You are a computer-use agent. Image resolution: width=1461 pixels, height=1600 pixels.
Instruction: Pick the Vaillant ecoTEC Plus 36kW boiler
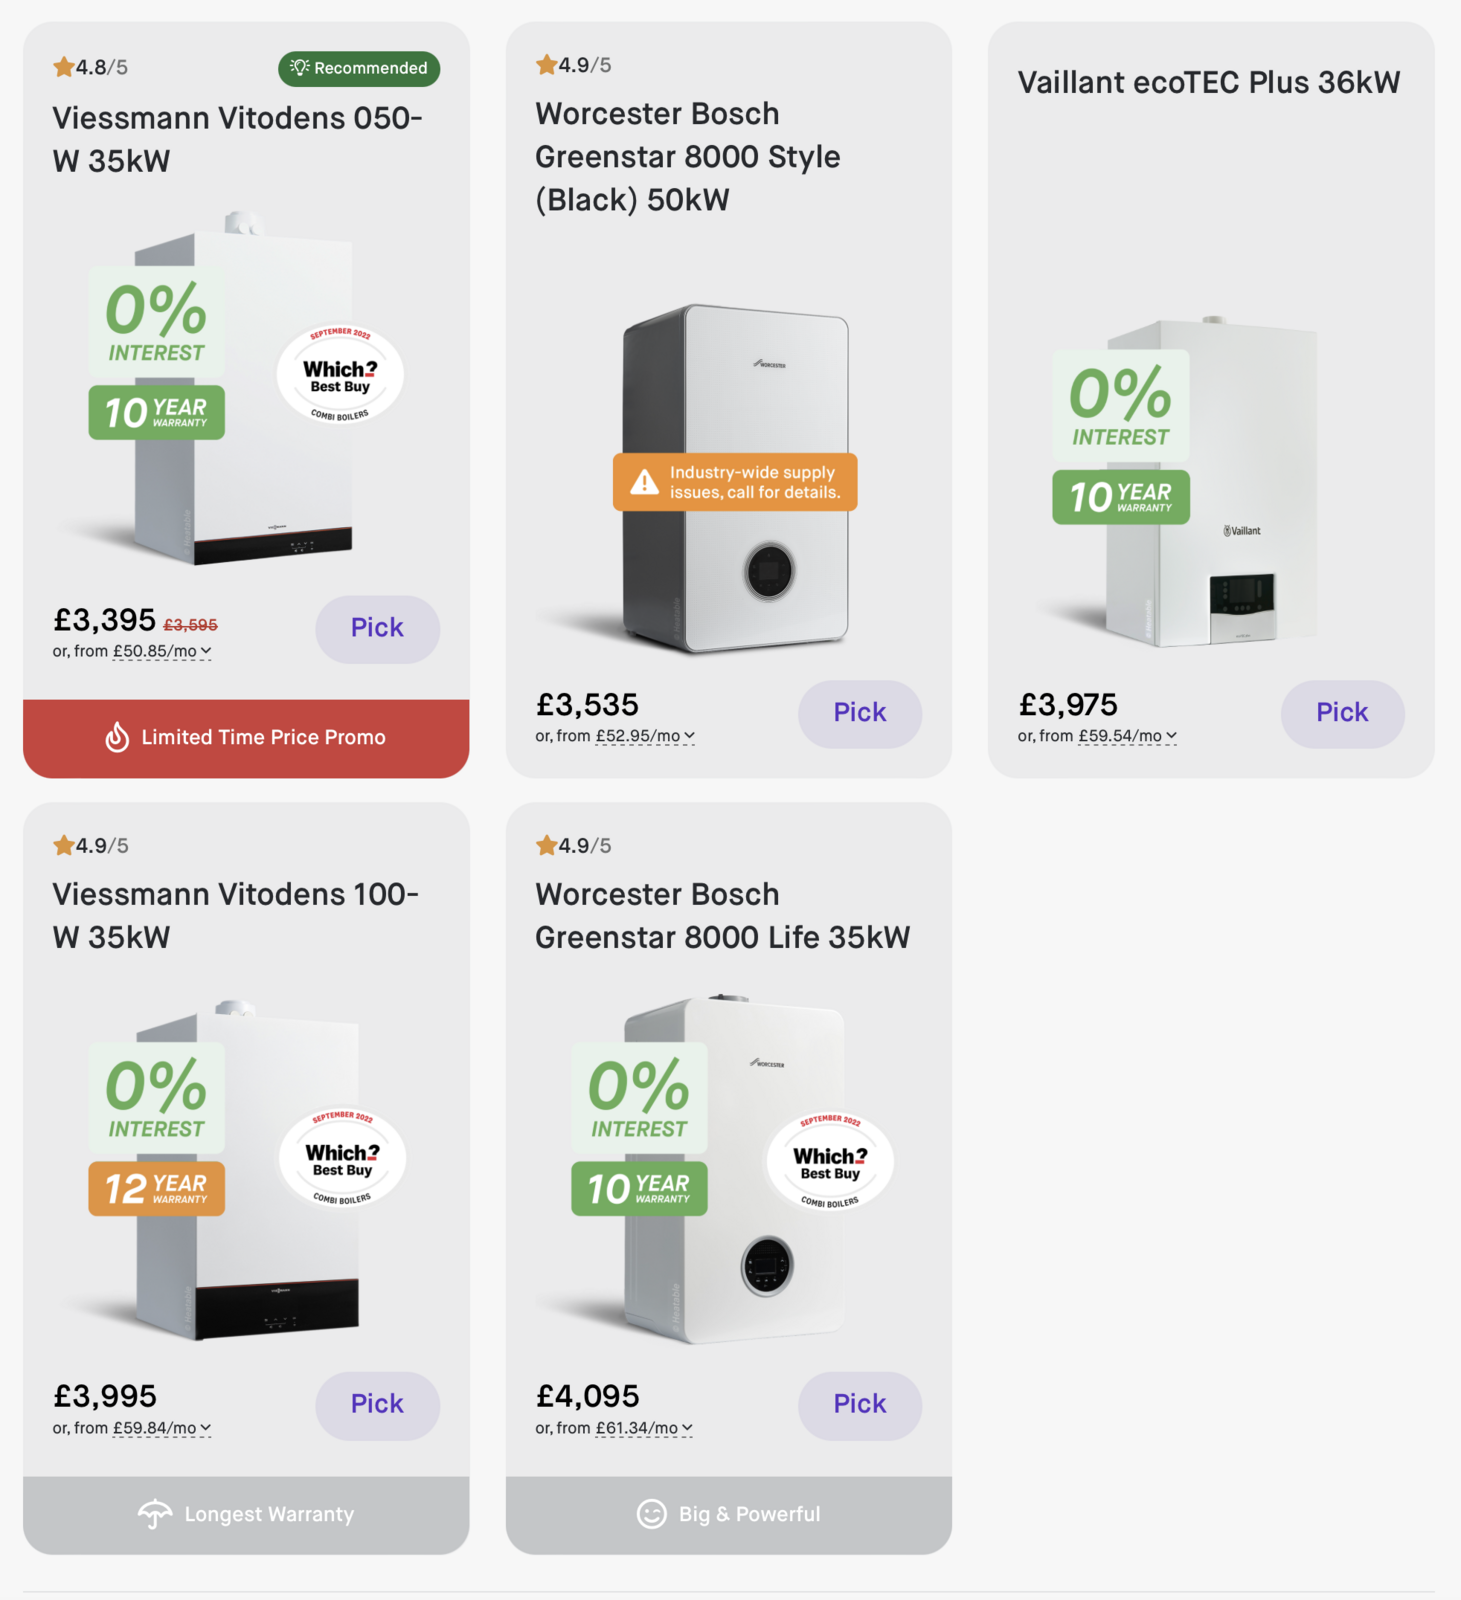point(1342,713)
